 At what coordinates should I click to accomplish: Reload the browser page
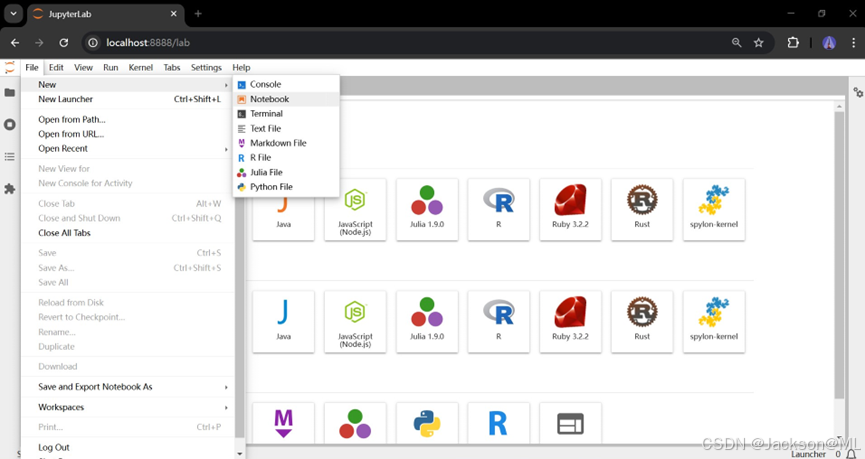tap(64, 42)
